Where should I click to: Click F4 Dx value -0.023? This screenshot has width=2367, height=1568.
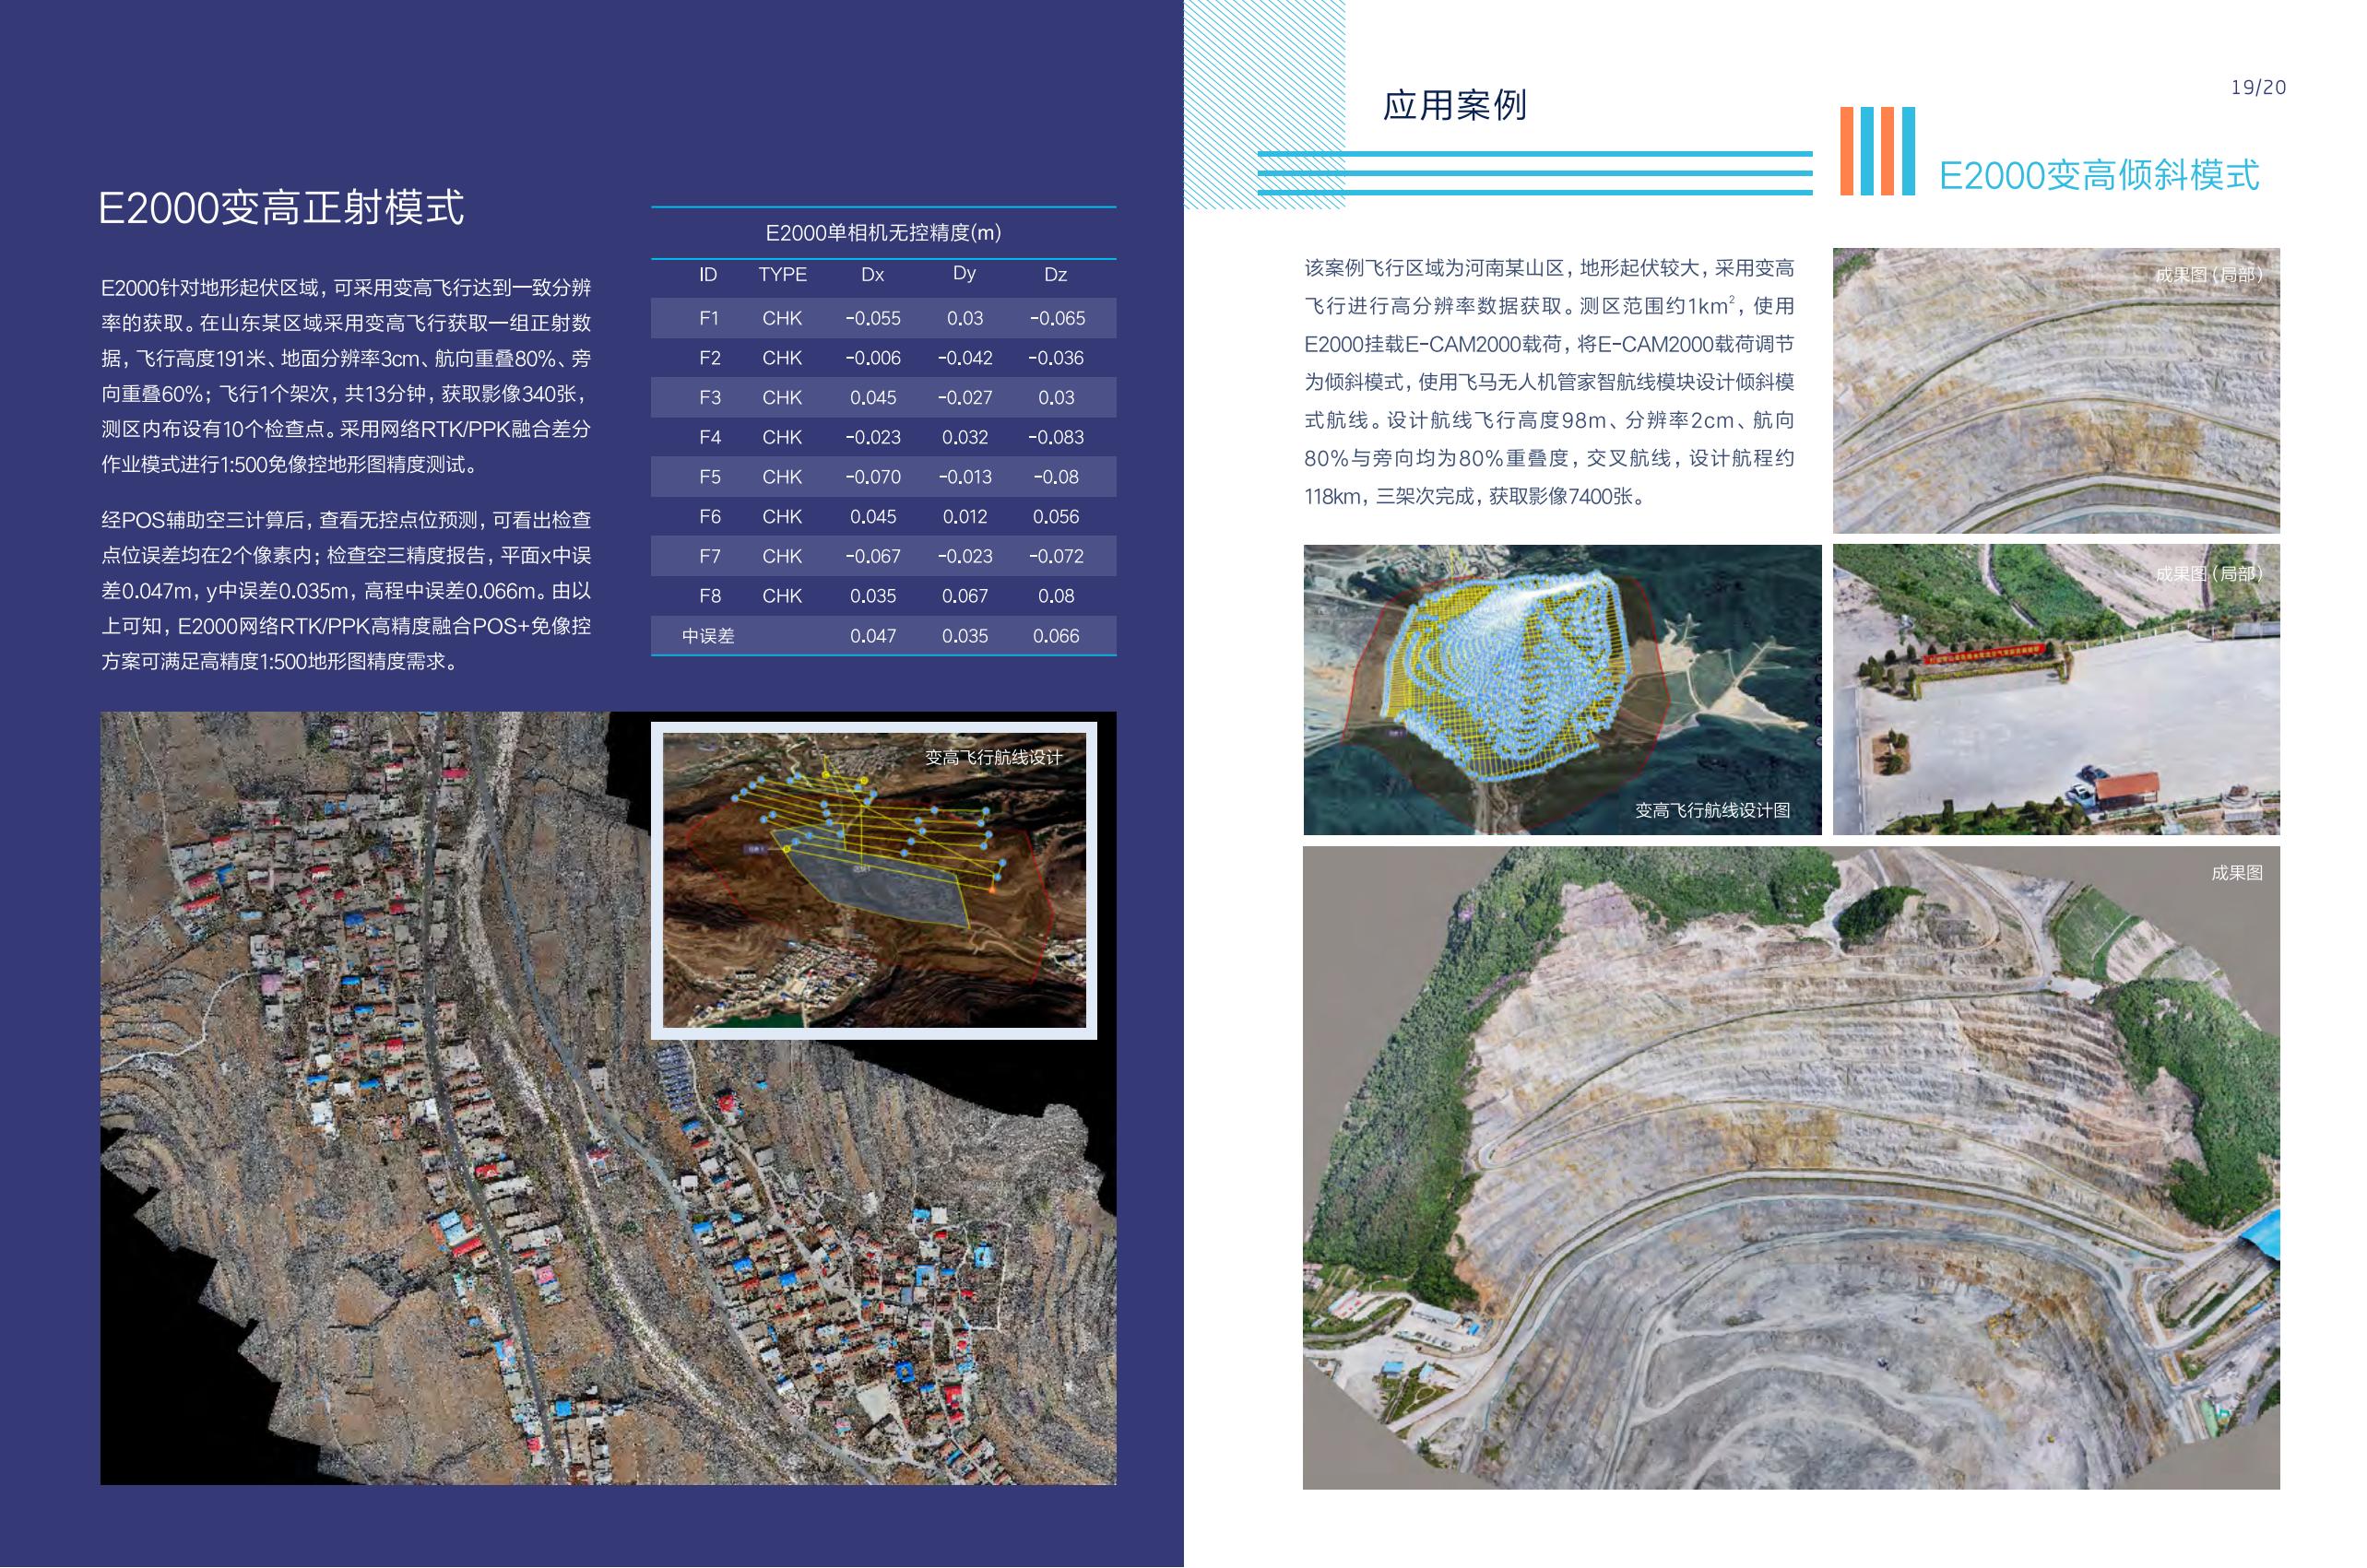point(873,437)
